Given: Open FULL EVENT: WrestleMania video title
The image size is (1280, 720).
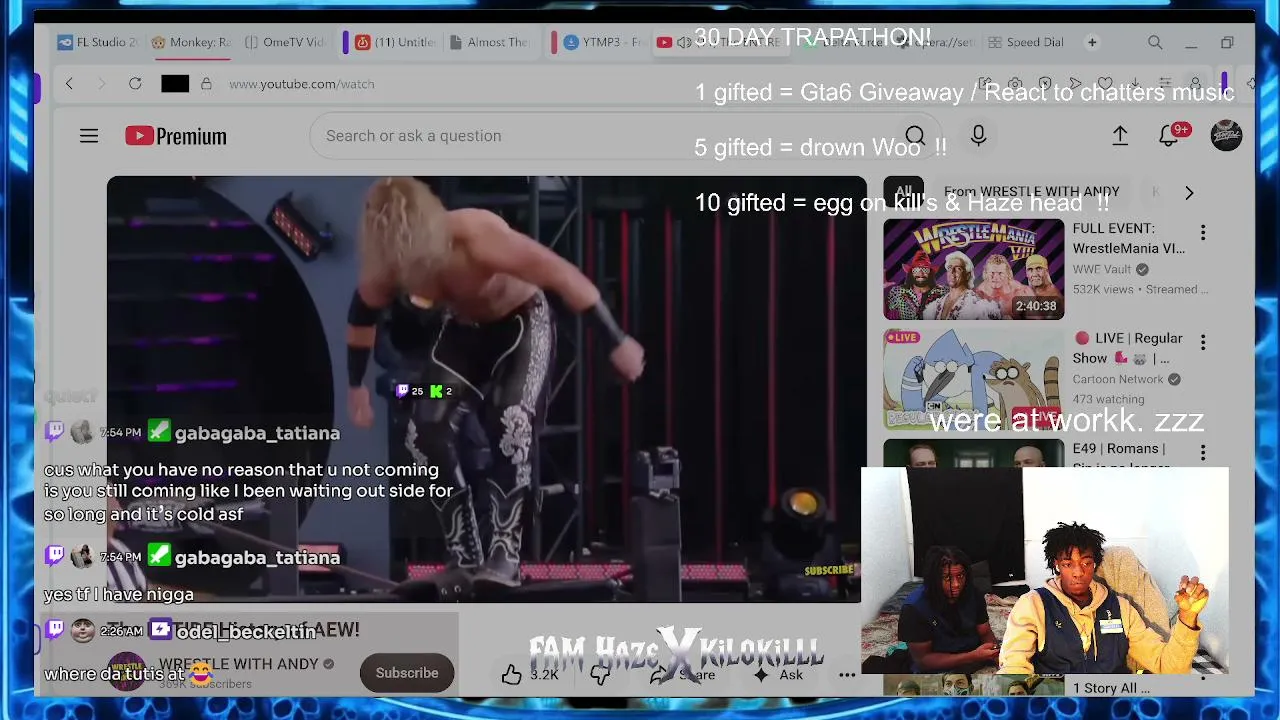Looking at the screenshot, I should [x=1129, y=238].
